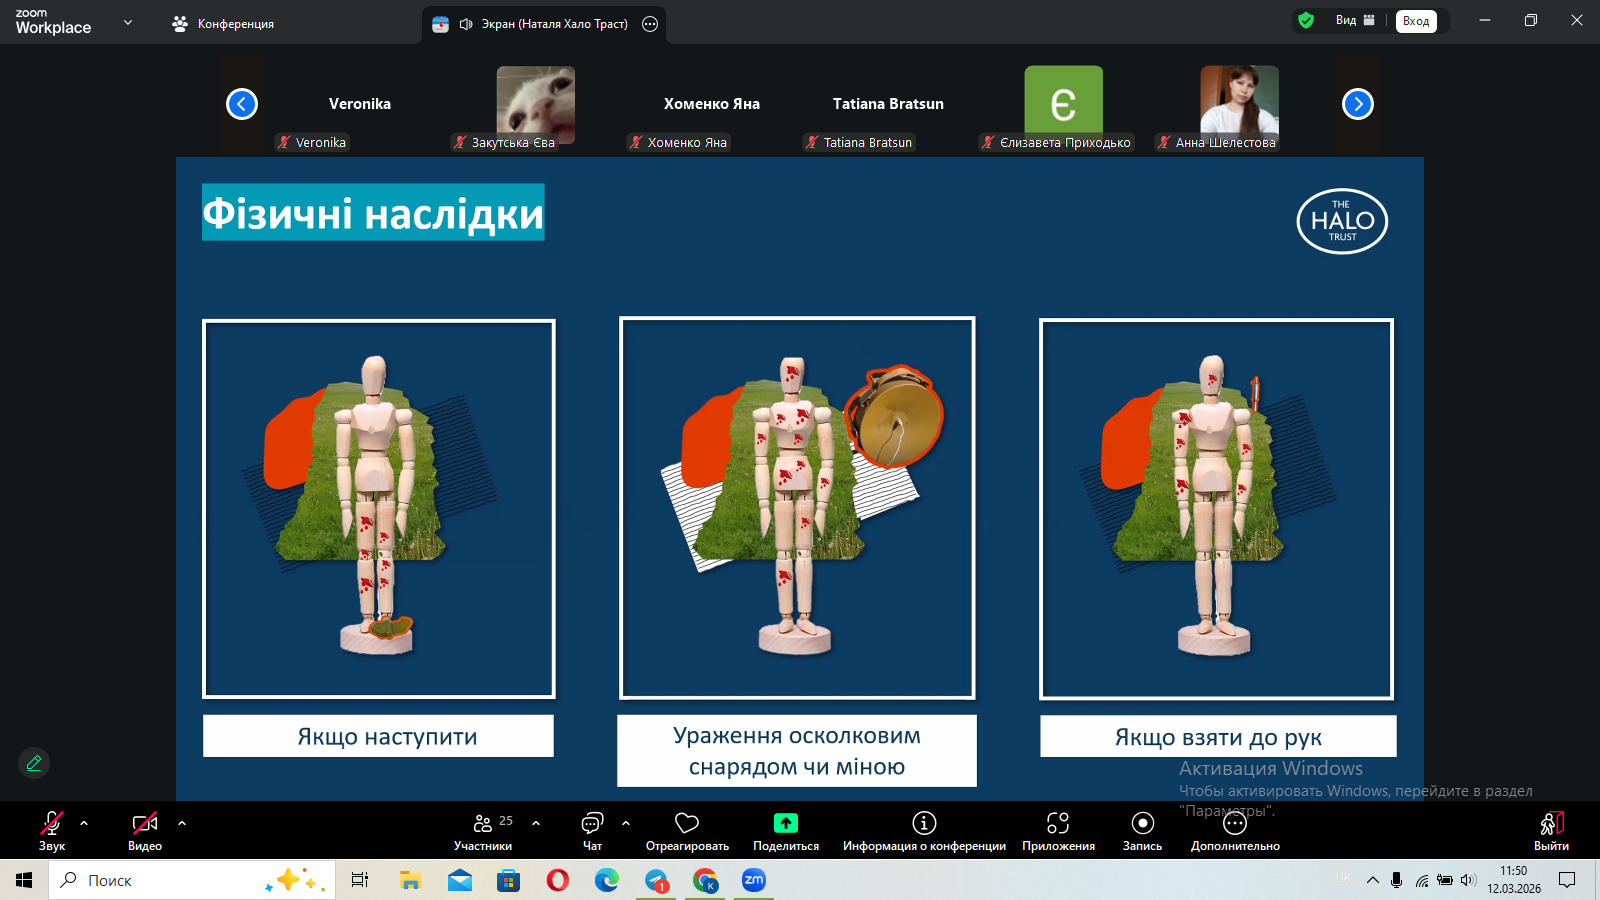Toggle microphone with the Звук button
The height and width of the screenshot is (900, 1600).
[x=52, y=830]
